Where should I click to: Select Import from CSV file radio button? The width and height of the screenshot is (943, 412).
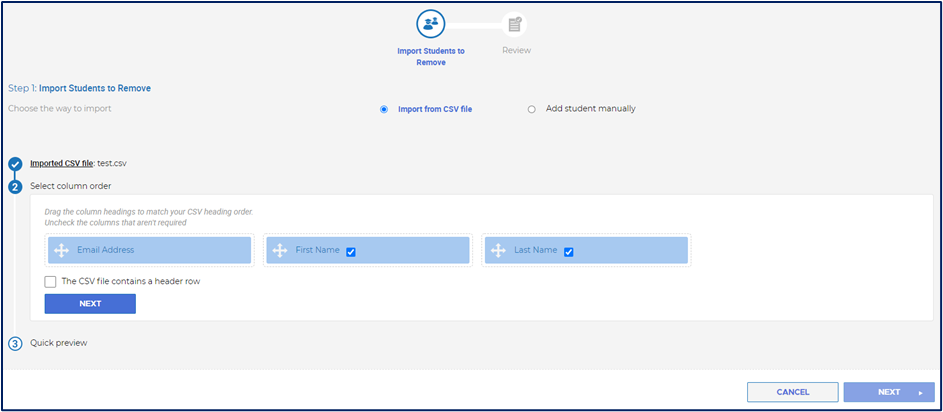(x=384, y=109)
